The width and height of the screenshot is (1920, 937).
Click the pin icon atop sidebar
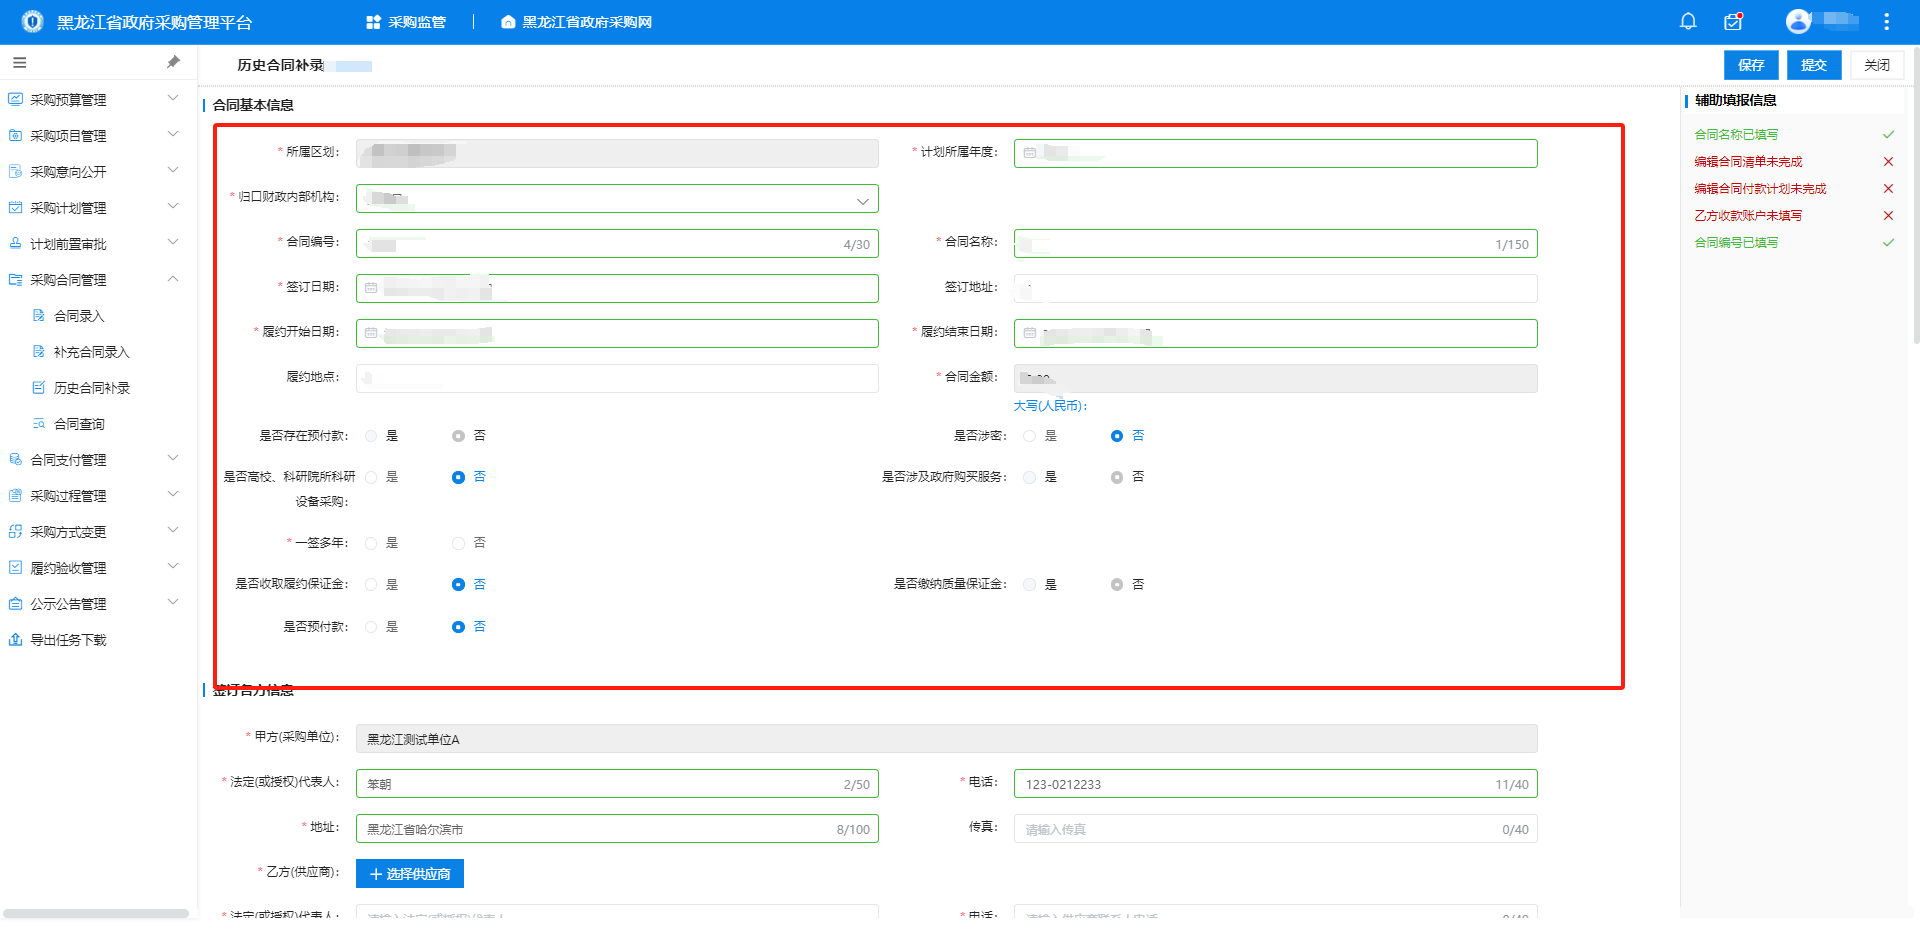pyautogui.click(x=173, y=62)
